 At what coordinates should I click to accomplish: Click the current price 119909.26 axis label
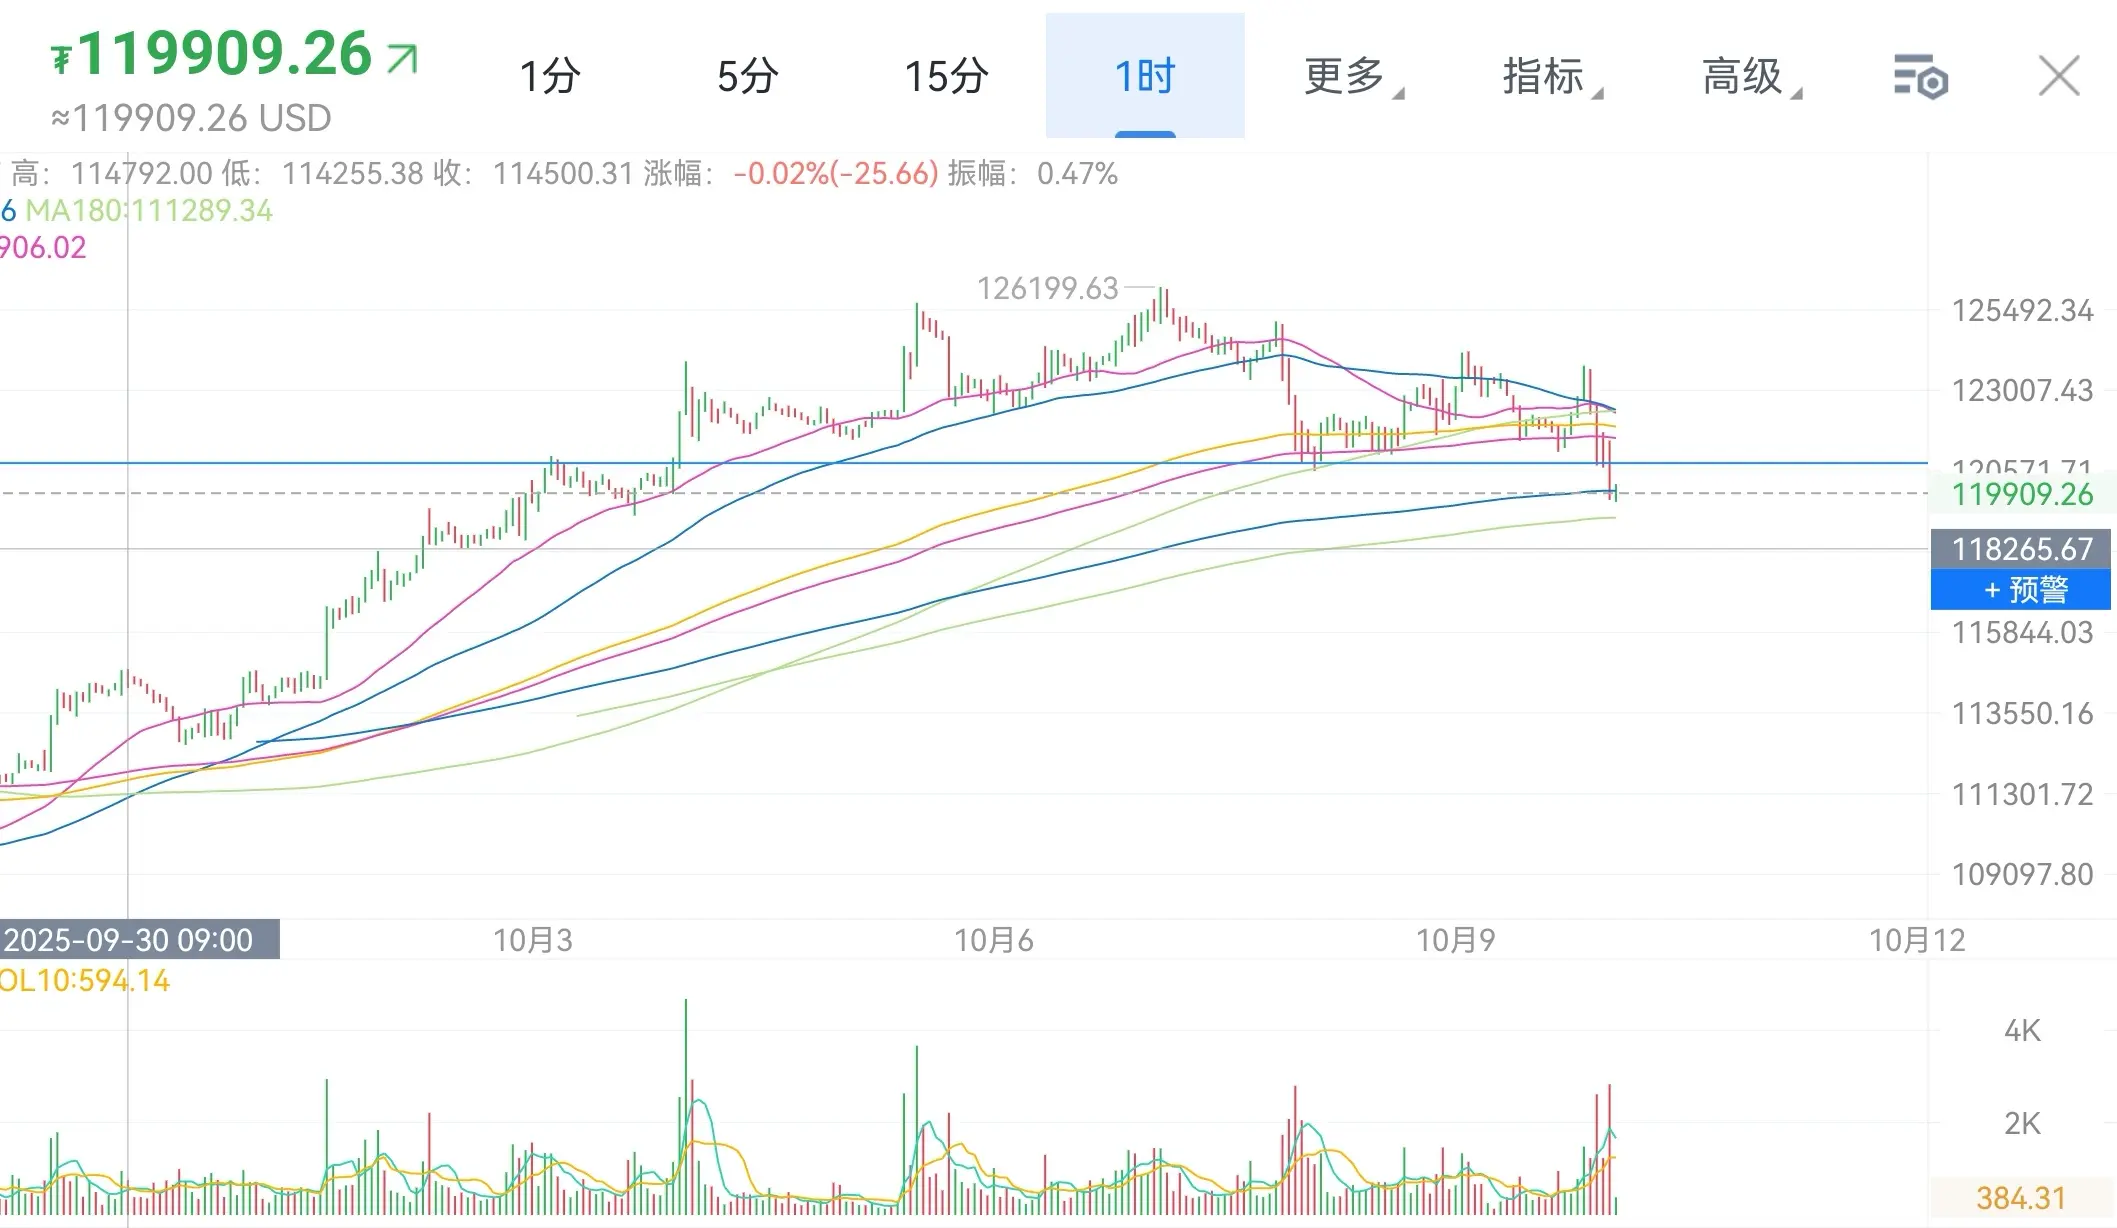point(2022,494)
